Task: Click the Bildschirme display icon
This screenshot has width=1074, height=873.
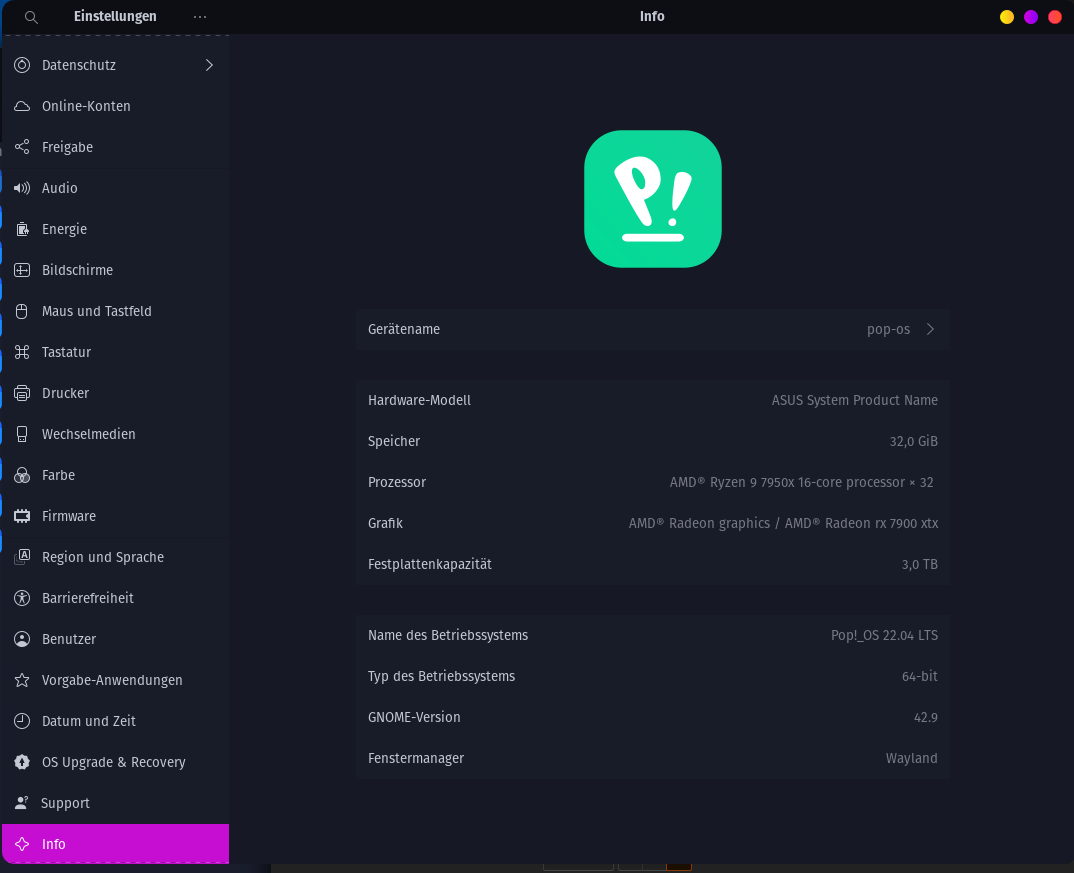Action: click(x=22, y=270)
